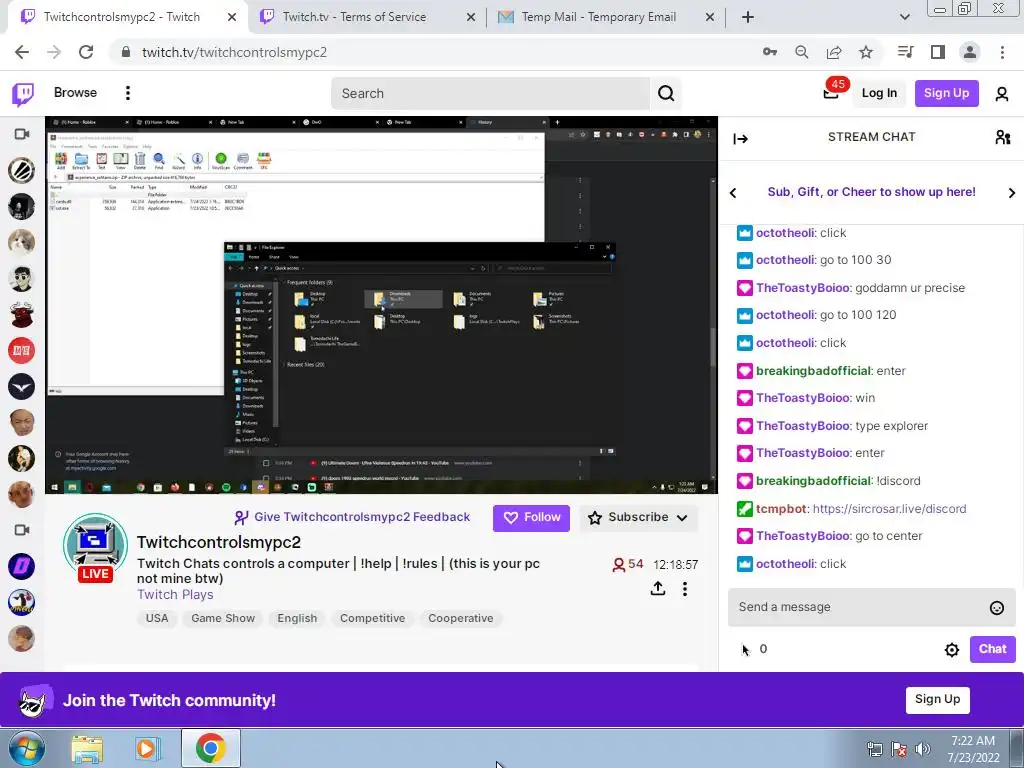Open the three-dot menu next to Browse
The height and width of the screenshot is (768, 1024).
128,93
